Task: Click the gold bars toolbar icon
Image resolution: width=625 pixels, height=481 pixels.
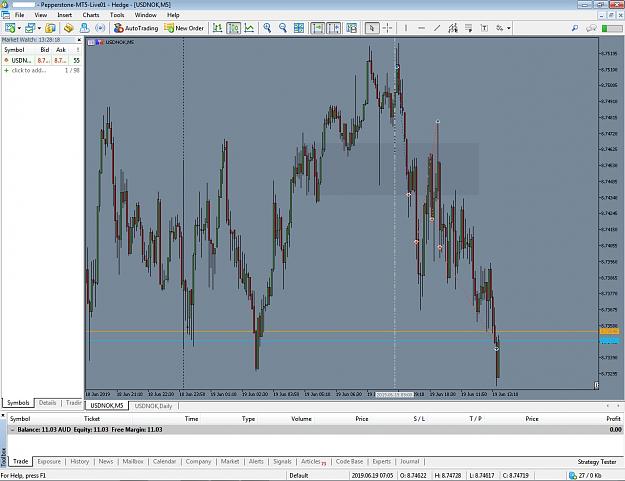Action: 69,28
